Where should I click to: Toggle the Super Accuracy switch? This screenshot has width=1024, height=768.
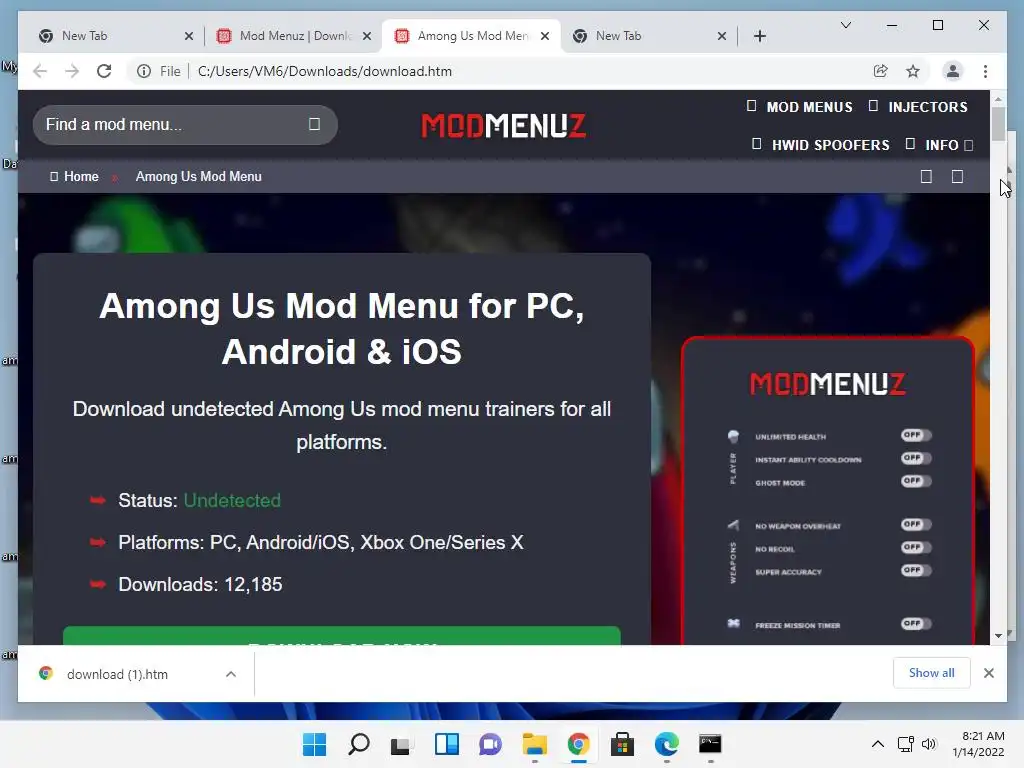(x=916, y=570)
